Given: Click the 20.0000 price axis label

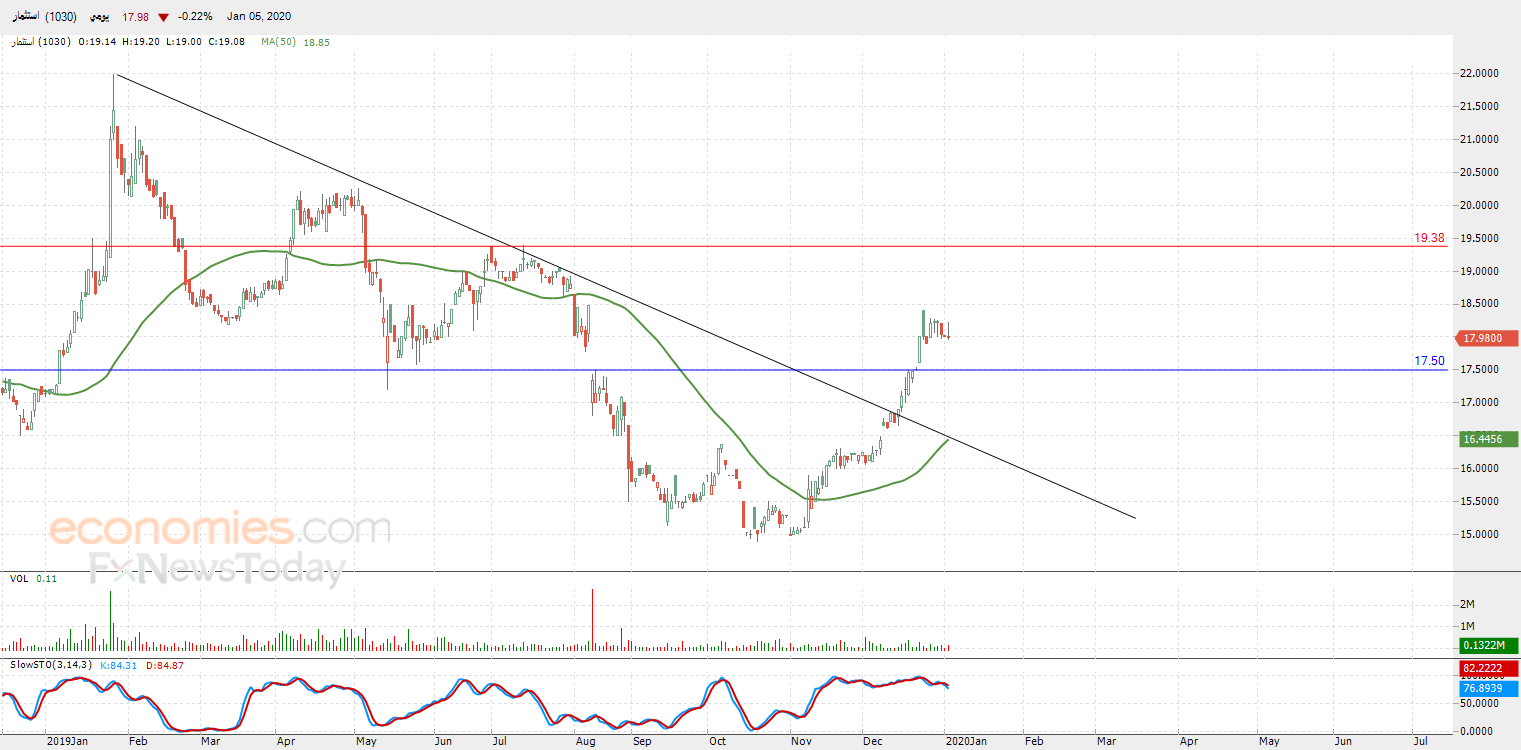Looking at the screenshot, I should pos(1479,205).
